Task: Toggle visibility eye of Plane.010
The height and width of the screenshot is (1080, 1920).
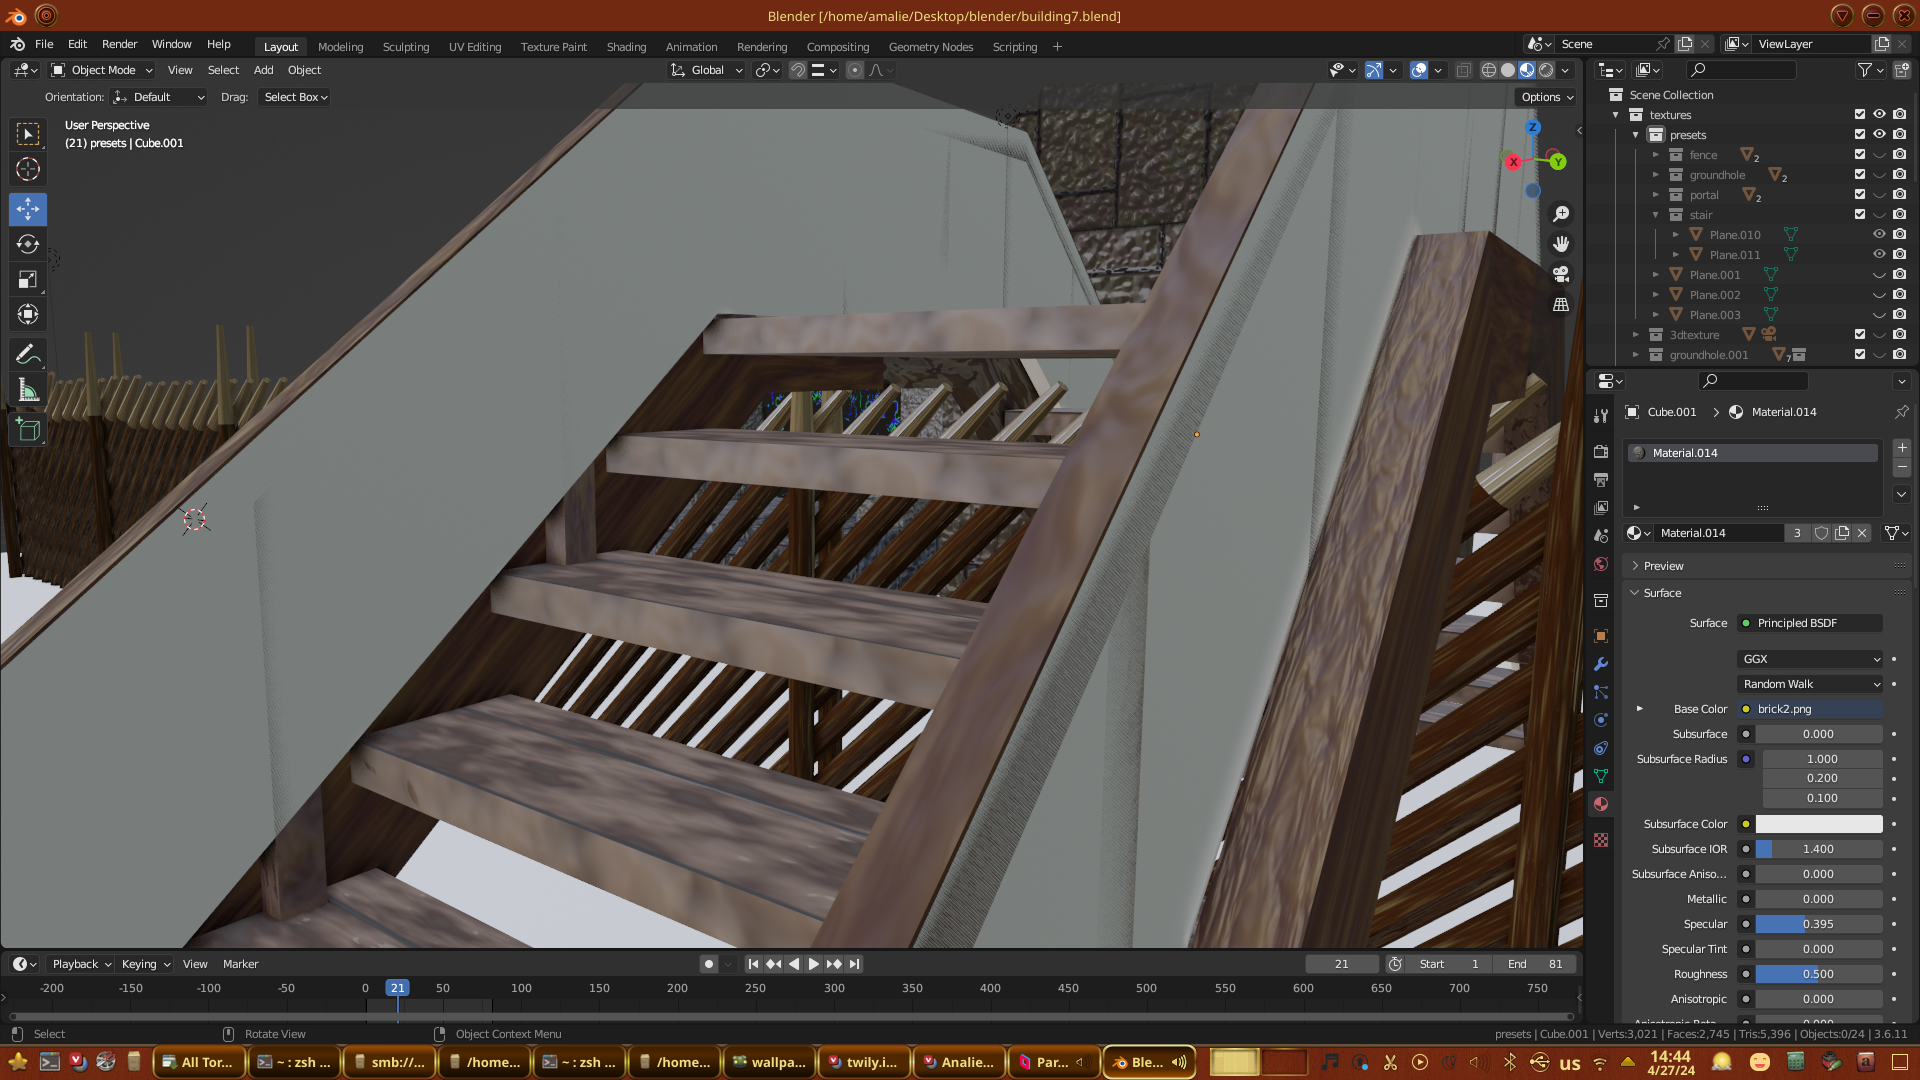Action: pos(1879,235)
